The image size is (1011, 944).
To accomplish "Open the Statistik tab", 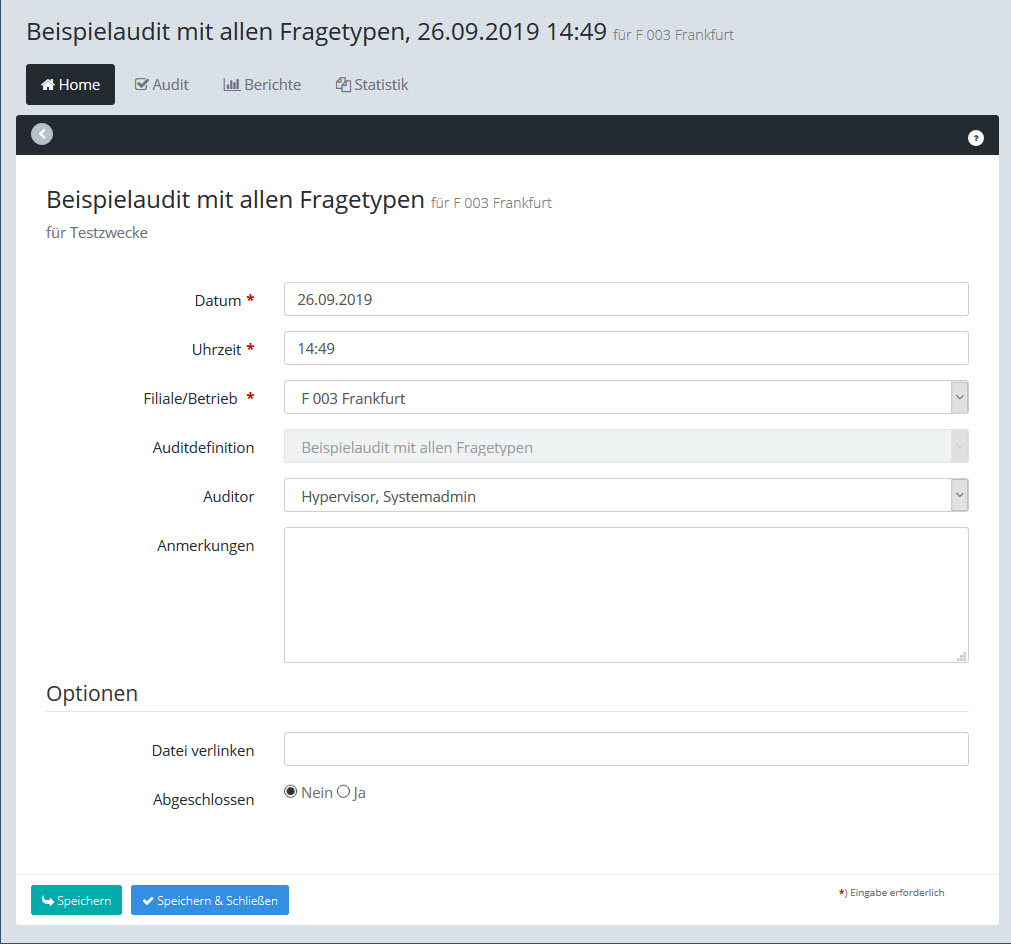I will [372, 85].
